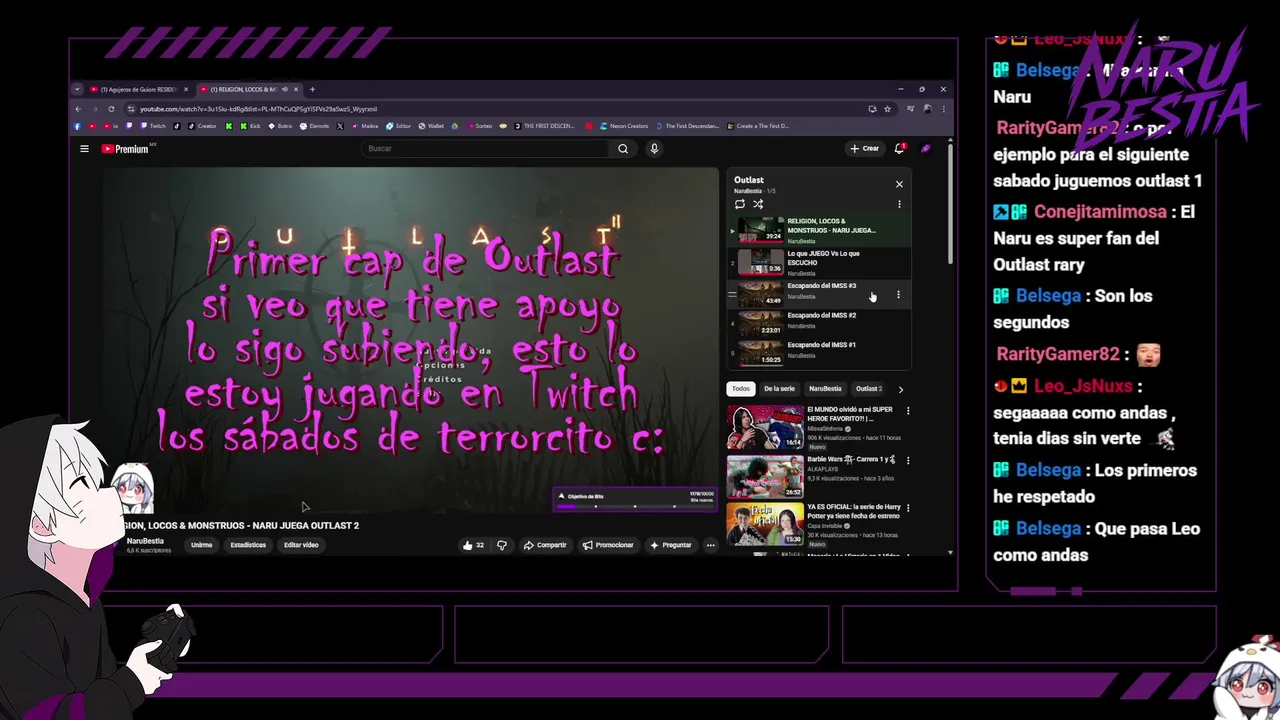This screenshot has width=1280, height=720.
Task: Open the Crear upload menu
Action: pyautogui.click(x=865, y=149)
